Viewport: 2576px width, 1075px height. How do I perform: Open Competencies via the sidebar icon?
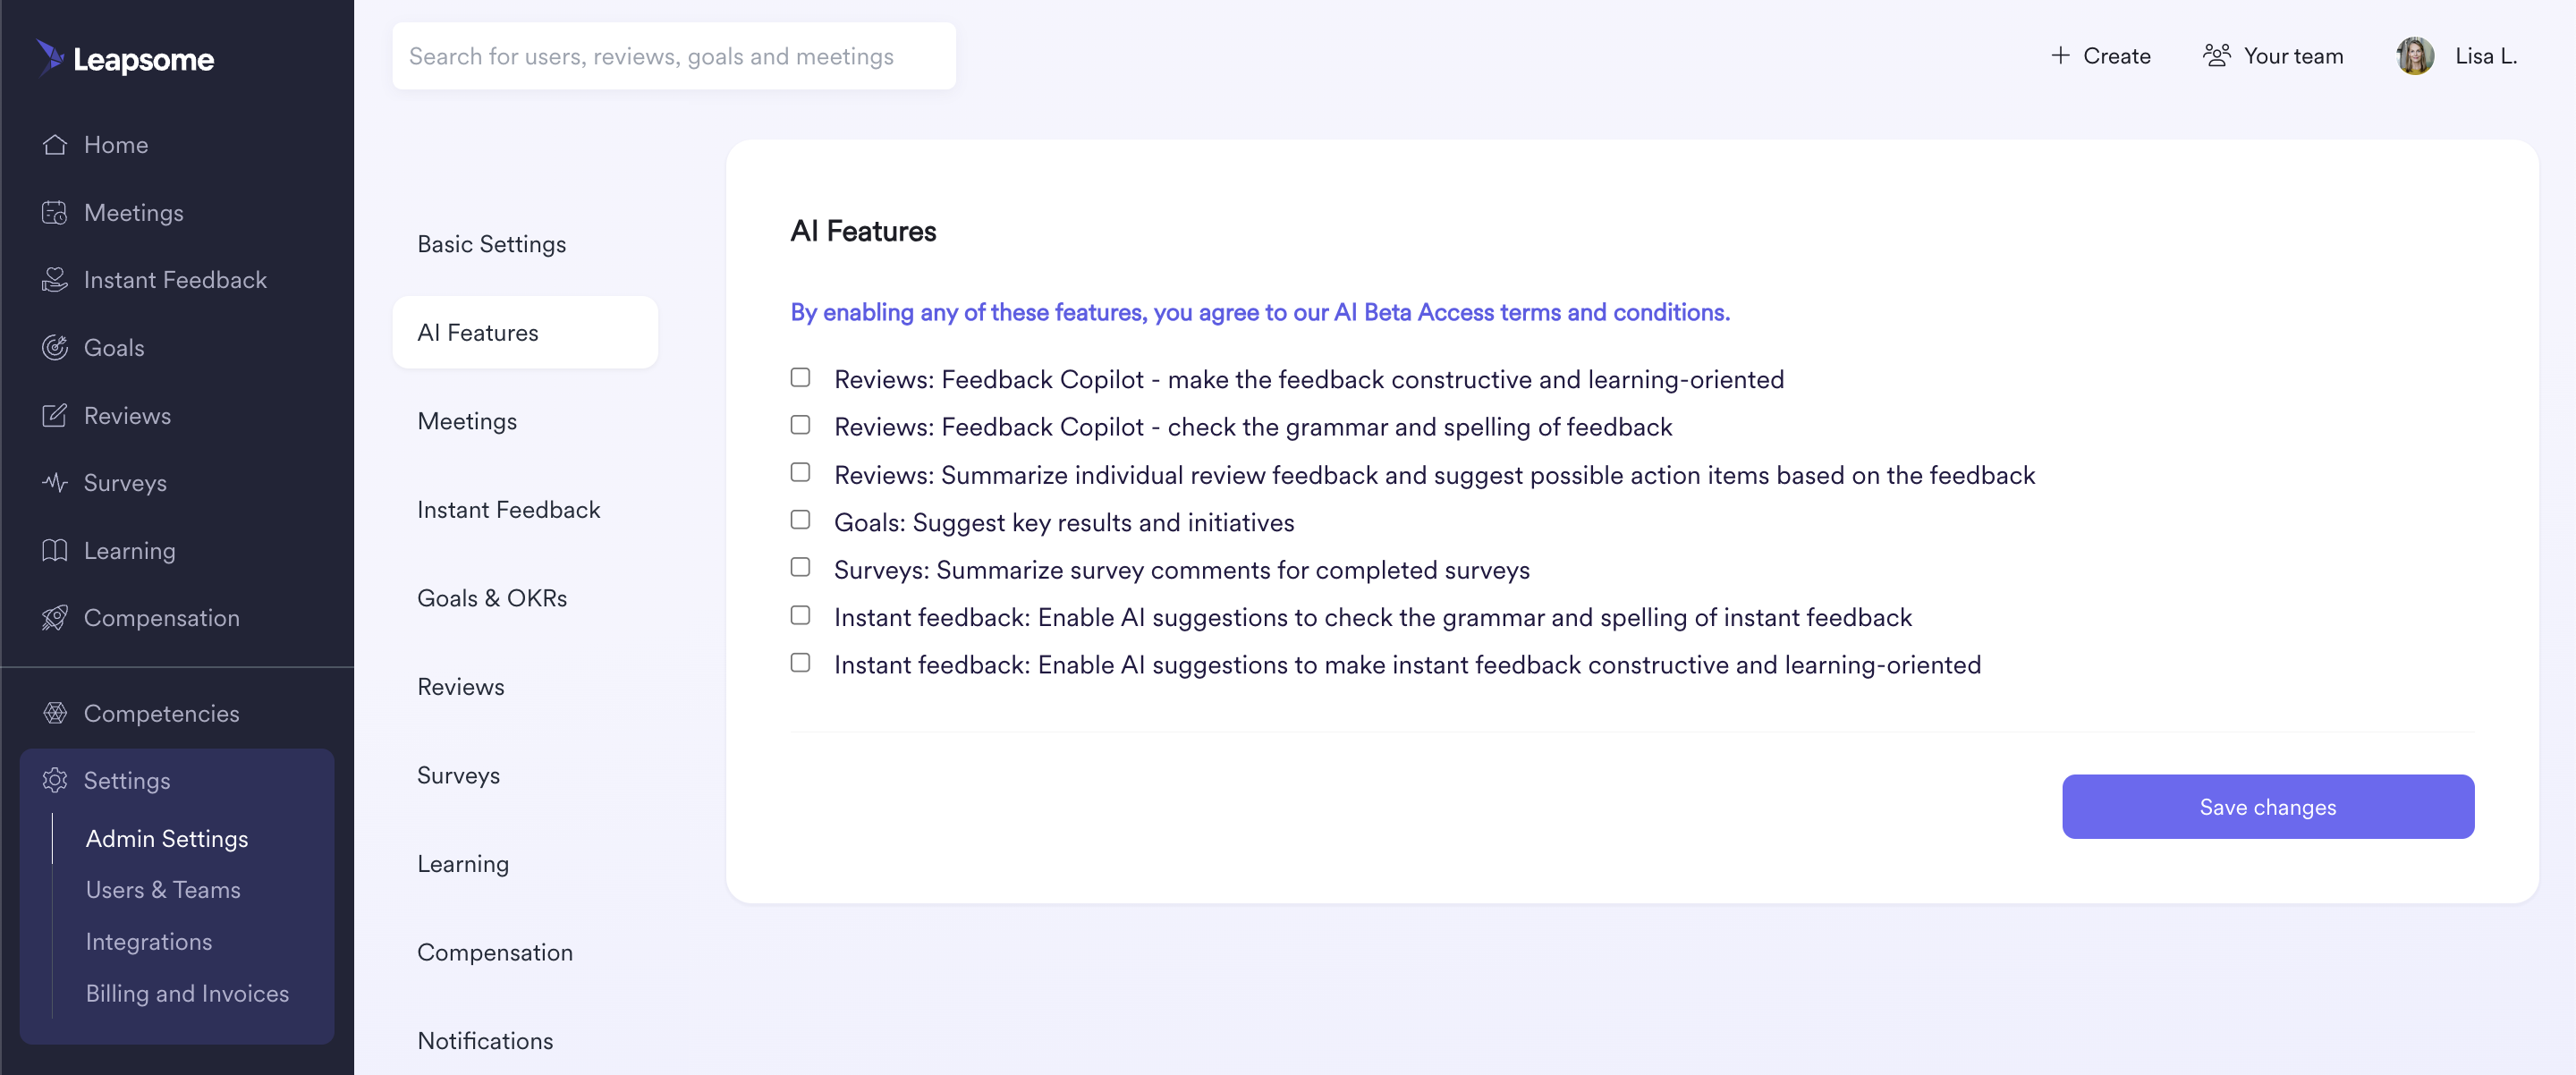(x=55, y=714)
